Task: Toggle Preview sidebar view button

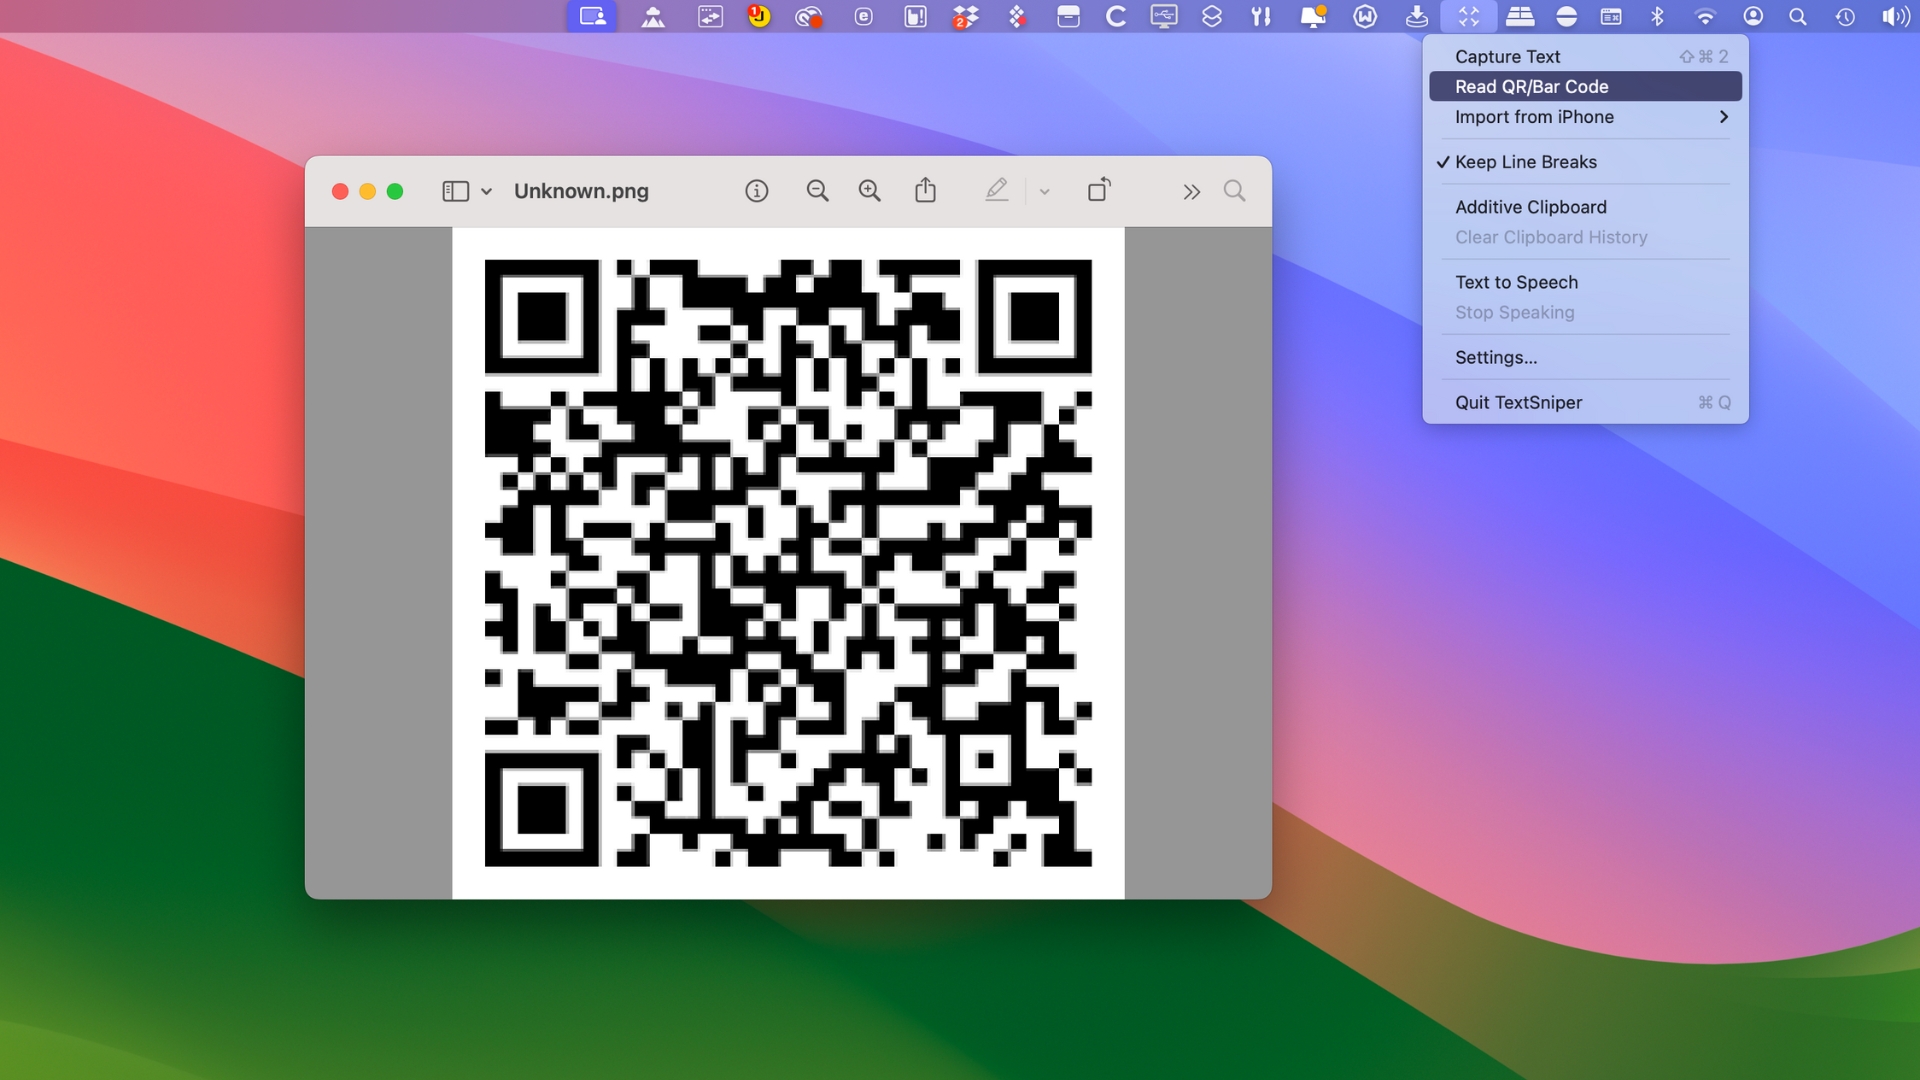Action: (x=456, y=191)
